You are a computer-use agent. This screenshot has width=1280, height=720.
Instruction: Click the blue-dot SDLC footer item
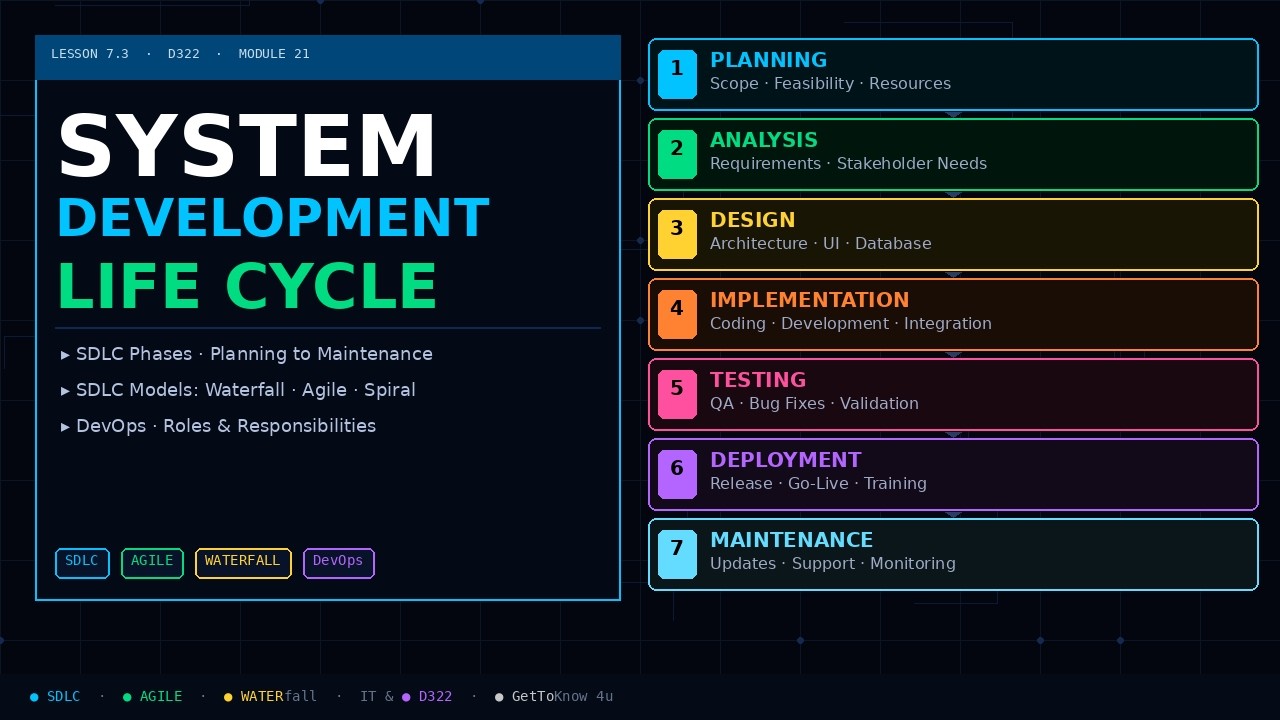tap(55, 697)
